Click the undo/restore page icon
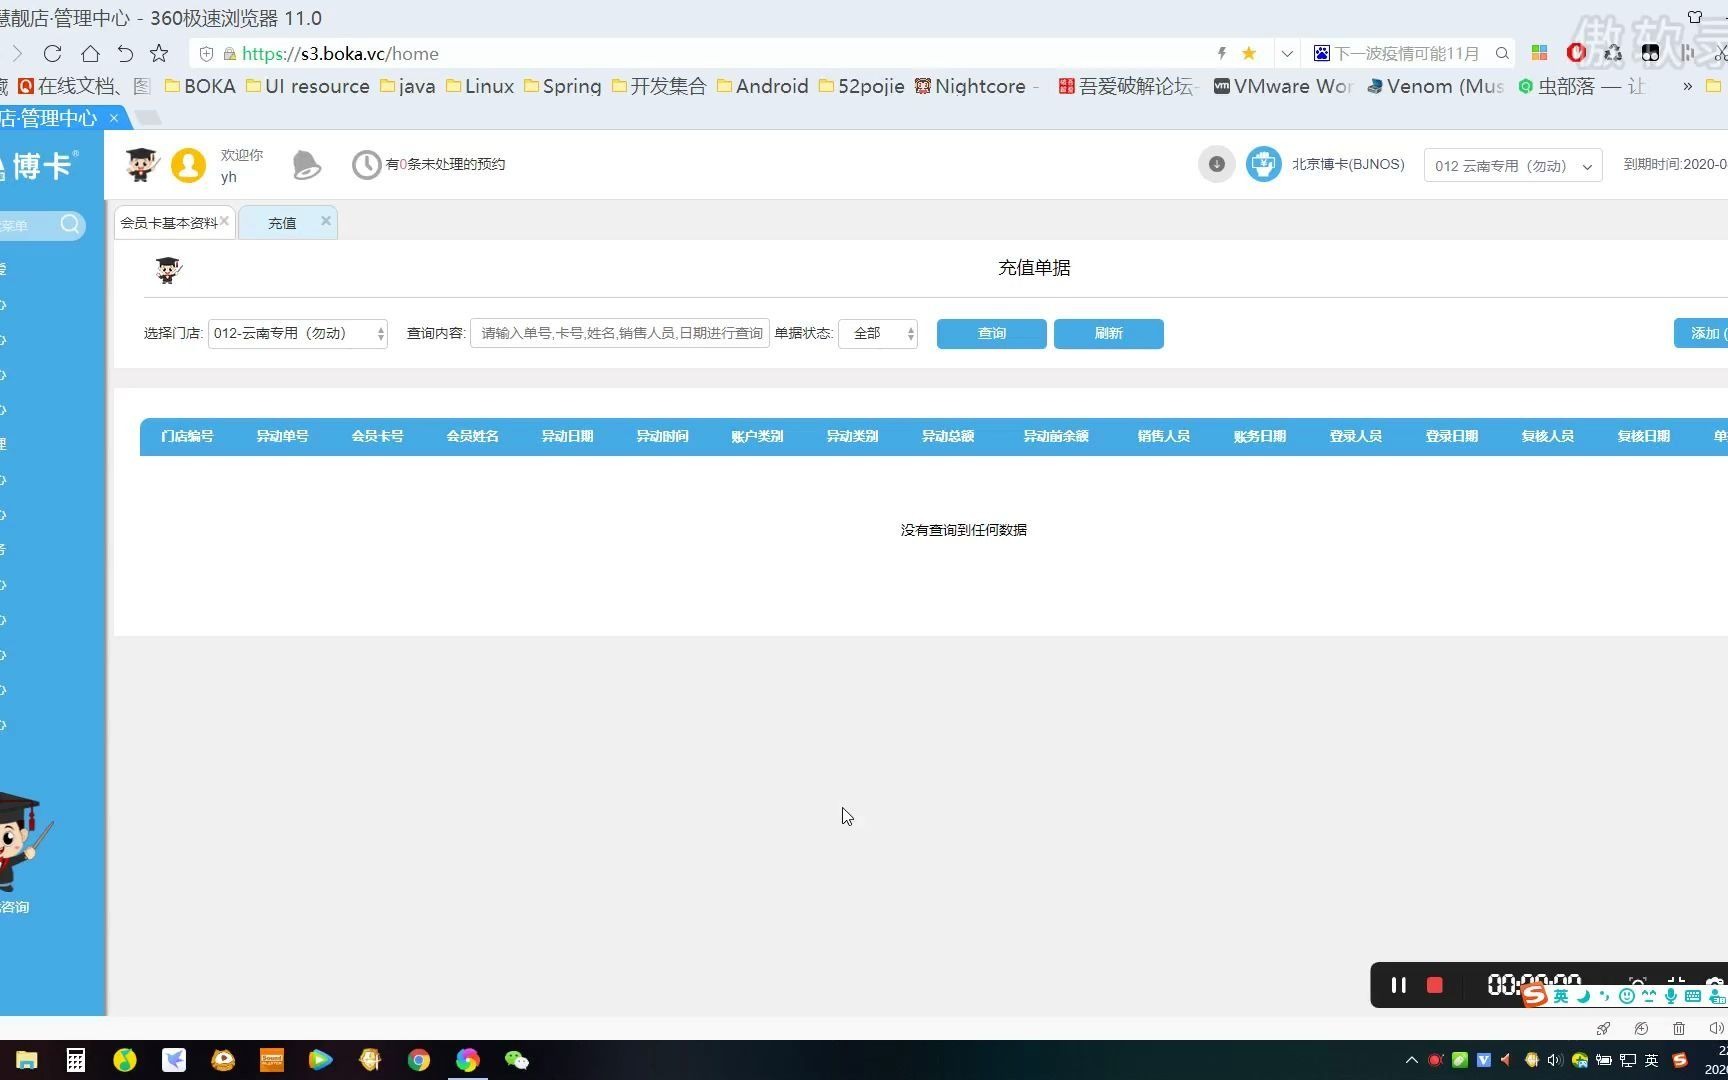1728x1080 pixels. pyautogui.click(x=125, y=54)
